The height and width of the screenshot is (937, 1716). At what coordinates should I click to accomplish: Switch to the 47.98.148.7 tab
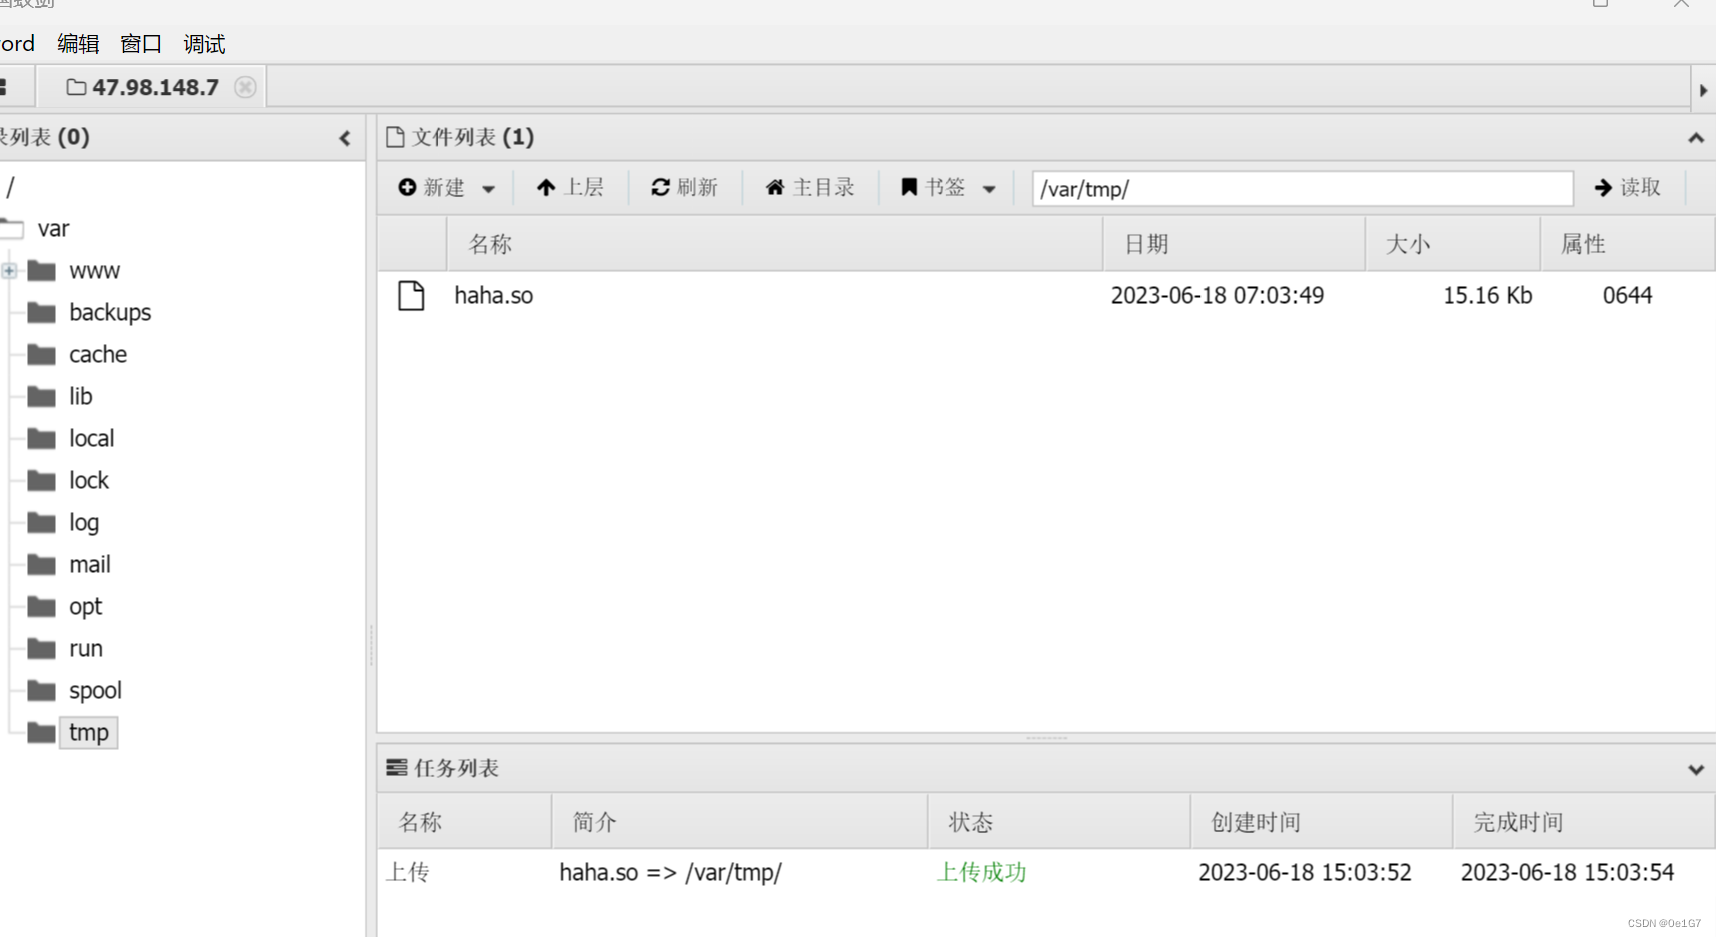pyautogui.click(x=155, y=87)
